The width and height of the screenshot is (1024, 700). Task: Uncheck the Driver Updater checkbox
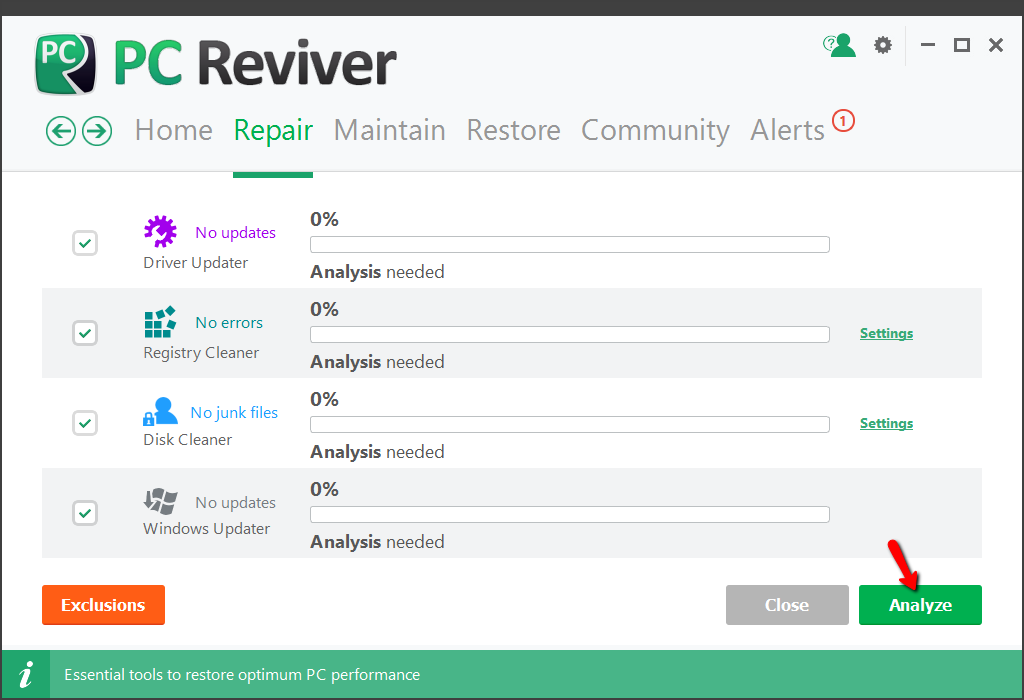[x=85, y=243]
